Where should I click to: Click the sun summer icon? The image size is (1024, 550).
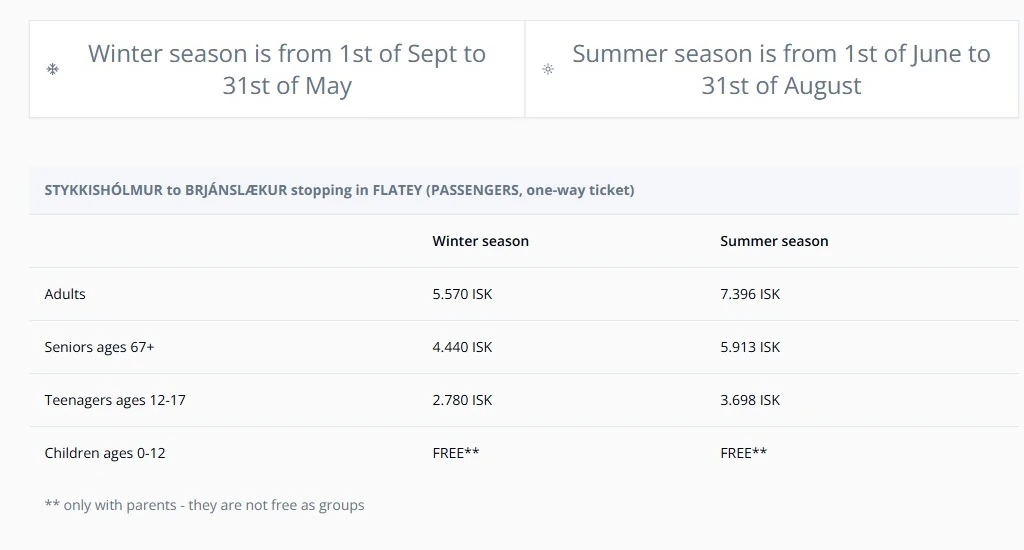point(547,69)
